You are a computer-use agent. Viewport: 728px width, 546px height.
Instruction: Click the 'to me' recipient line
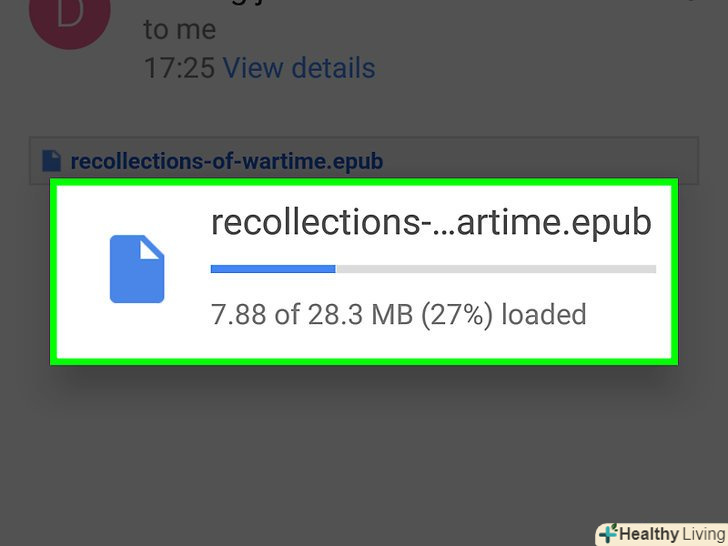180,30
